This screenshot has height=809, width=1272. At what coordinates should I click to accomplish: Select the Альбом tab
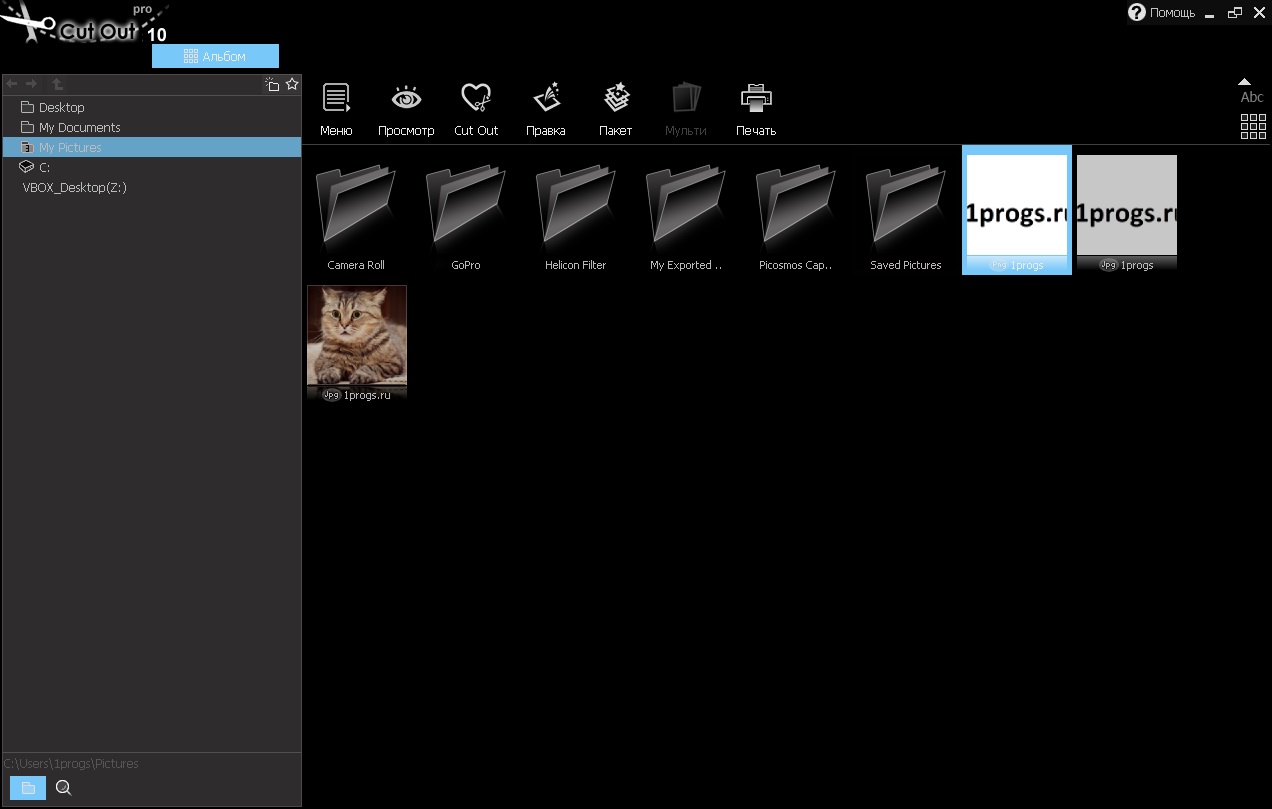[x=215, y=56]
